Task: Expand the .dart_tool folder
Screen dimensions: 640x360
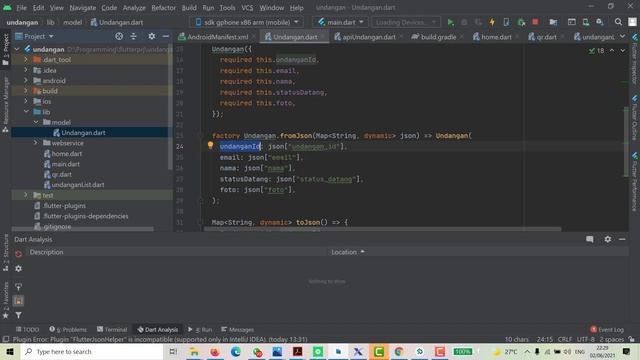Action: [26, 60]
